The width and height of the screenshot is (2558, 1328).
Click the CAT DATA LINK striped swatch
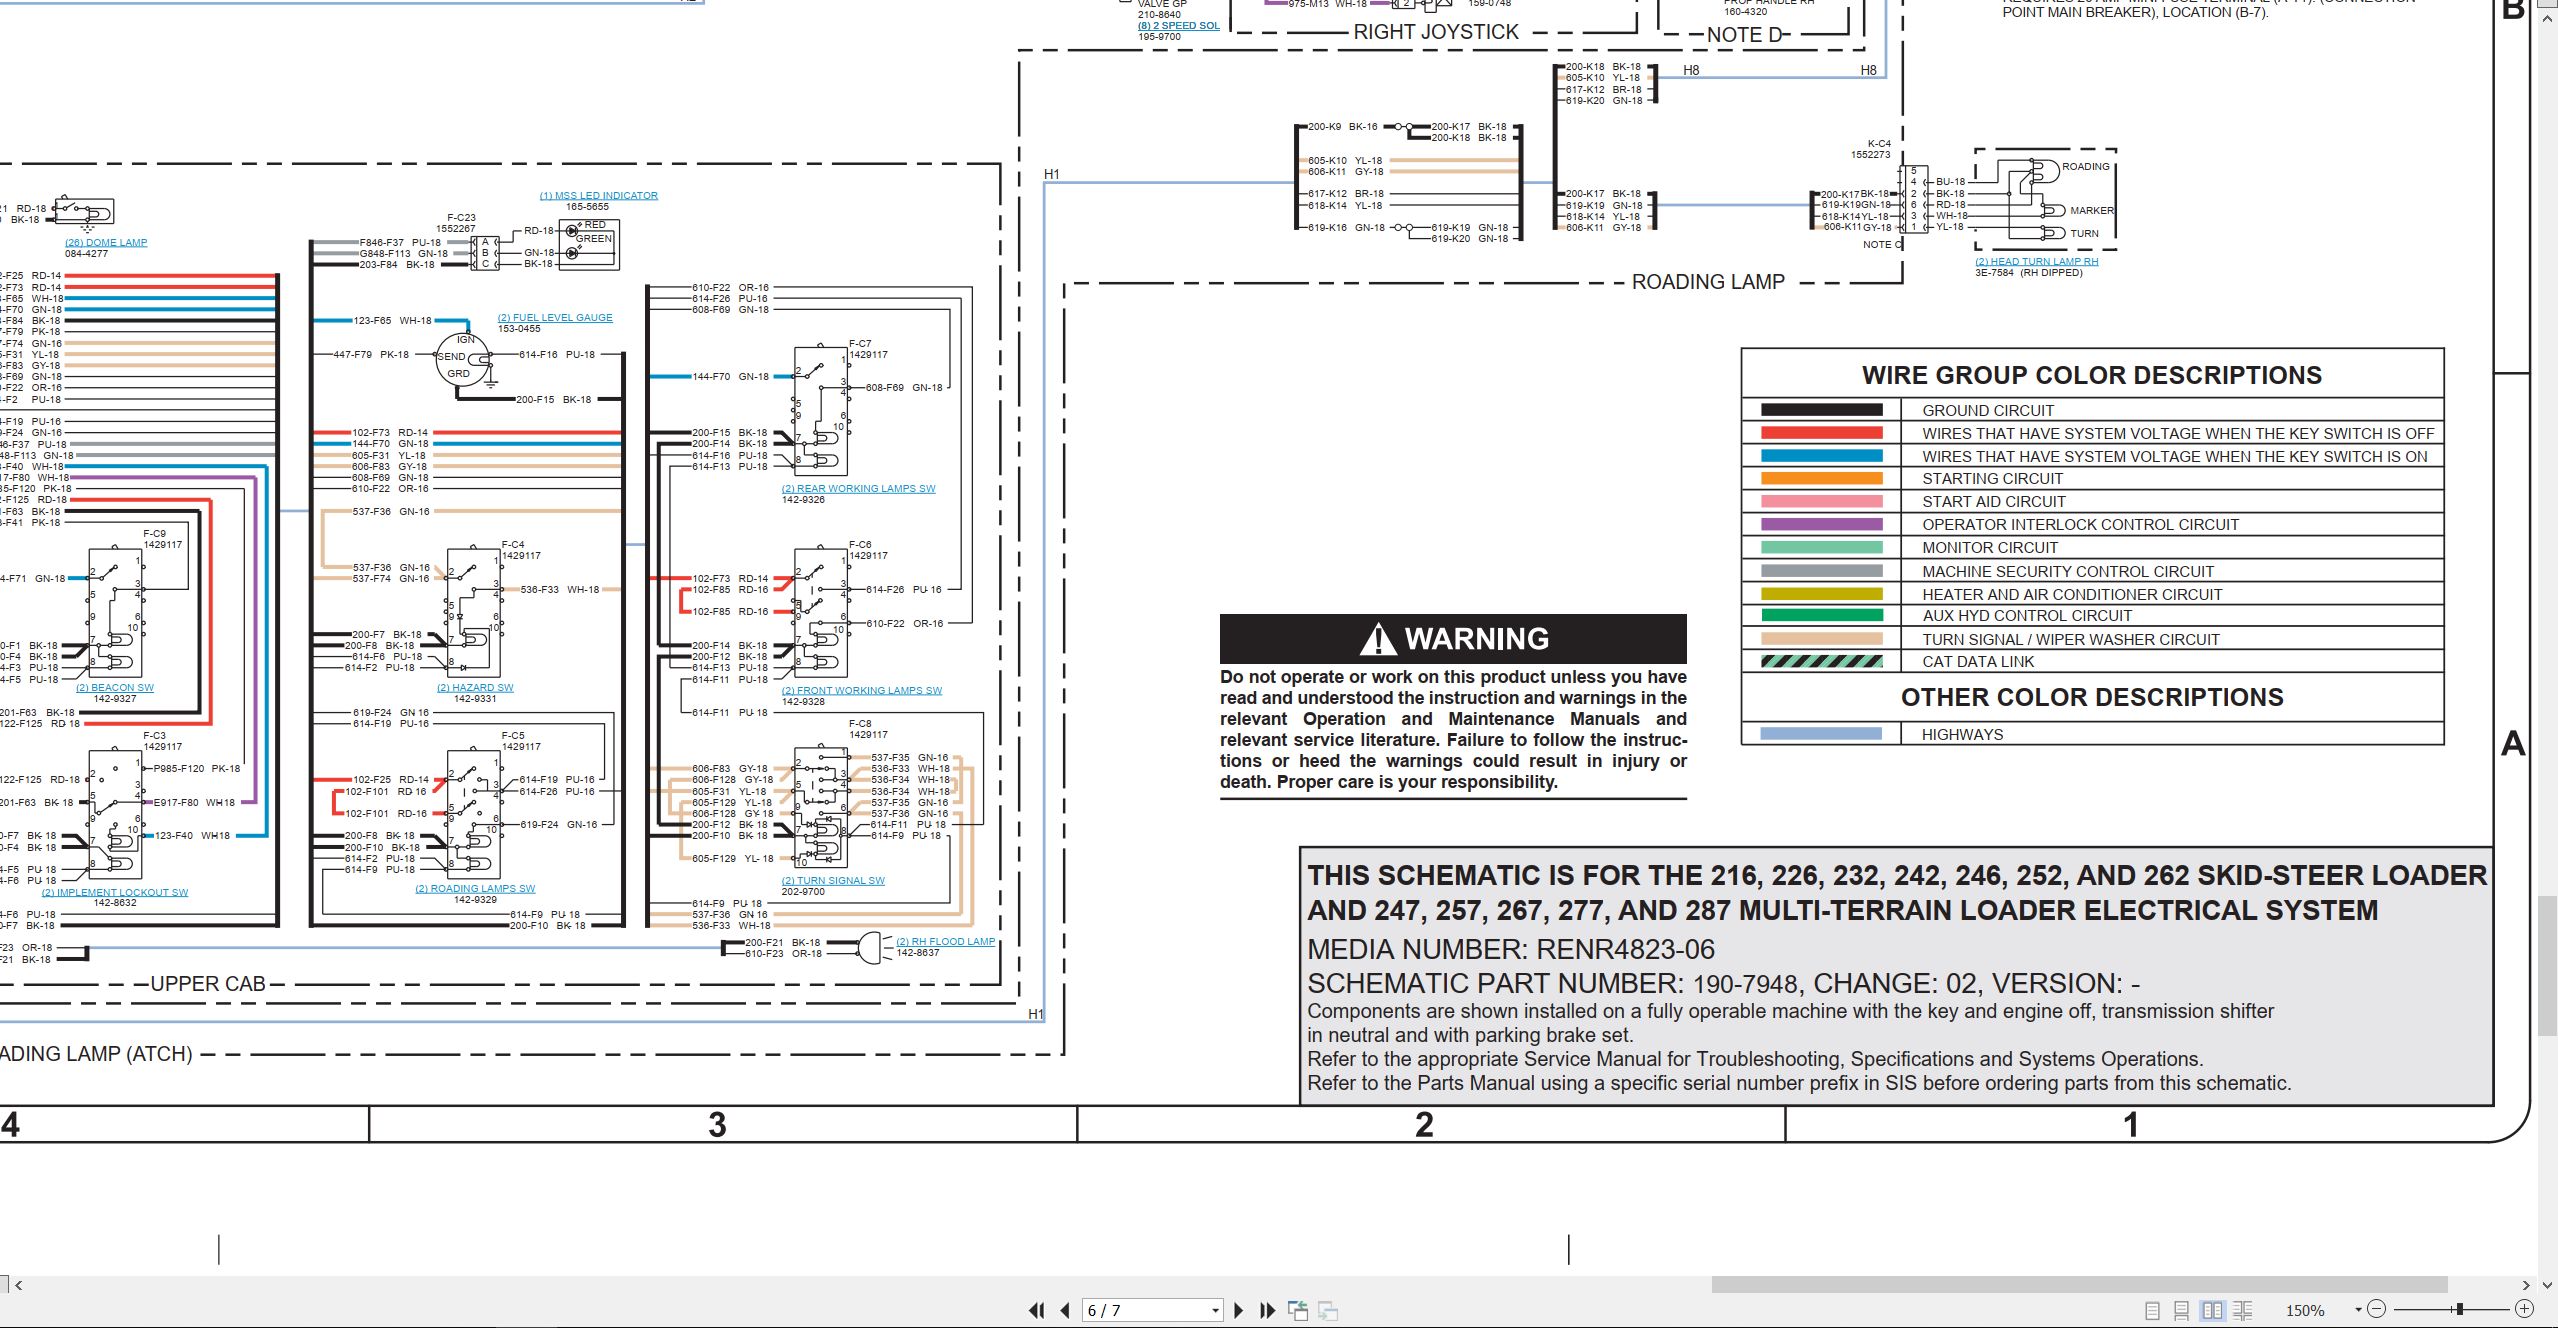tap(1821, 662)
